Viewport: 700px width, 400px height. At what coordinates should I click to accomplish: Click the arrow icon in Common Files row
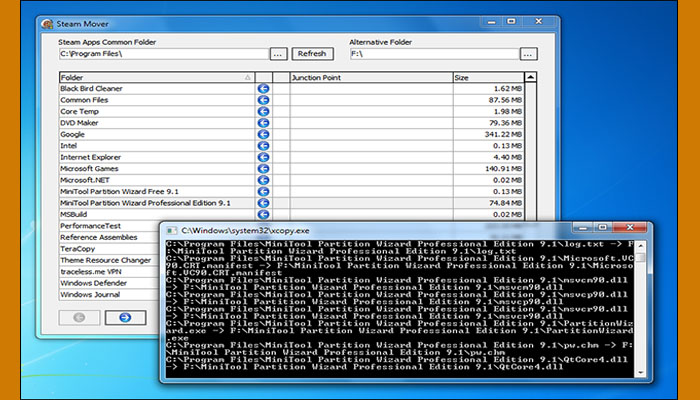pos(263,100)
